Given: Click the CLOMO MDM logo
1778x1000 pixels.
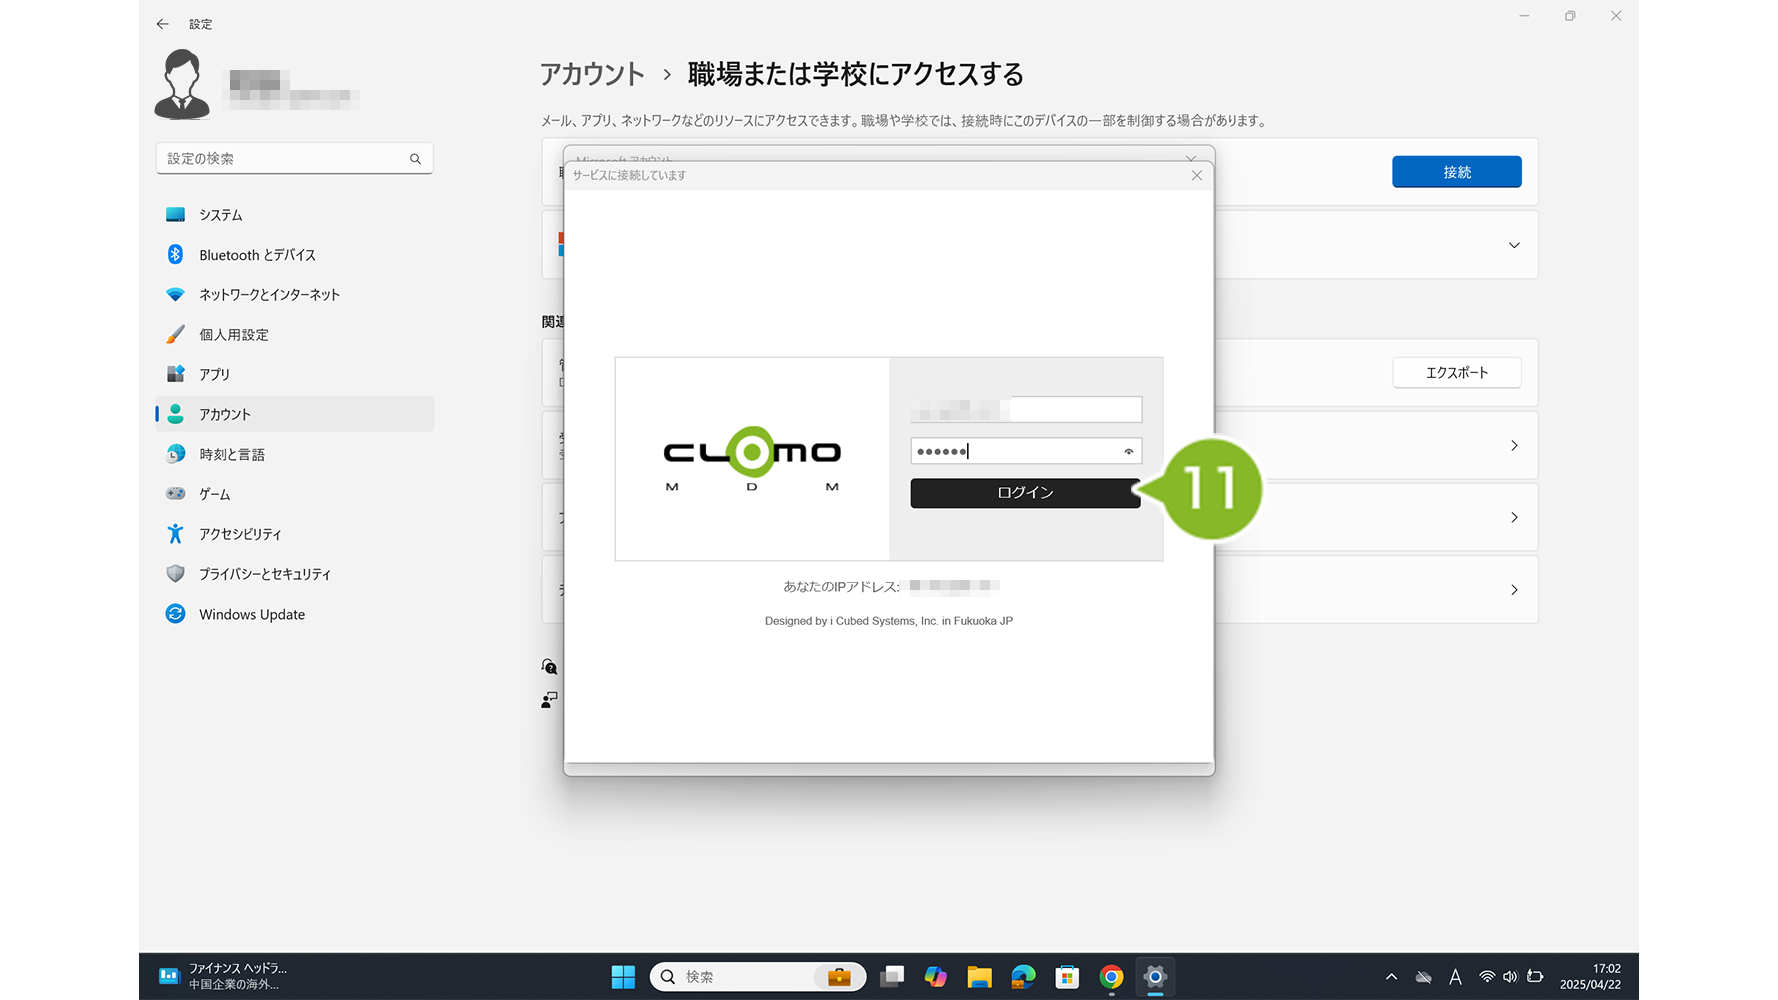Looking at the screenshot, I should click(x=752, y=459).
